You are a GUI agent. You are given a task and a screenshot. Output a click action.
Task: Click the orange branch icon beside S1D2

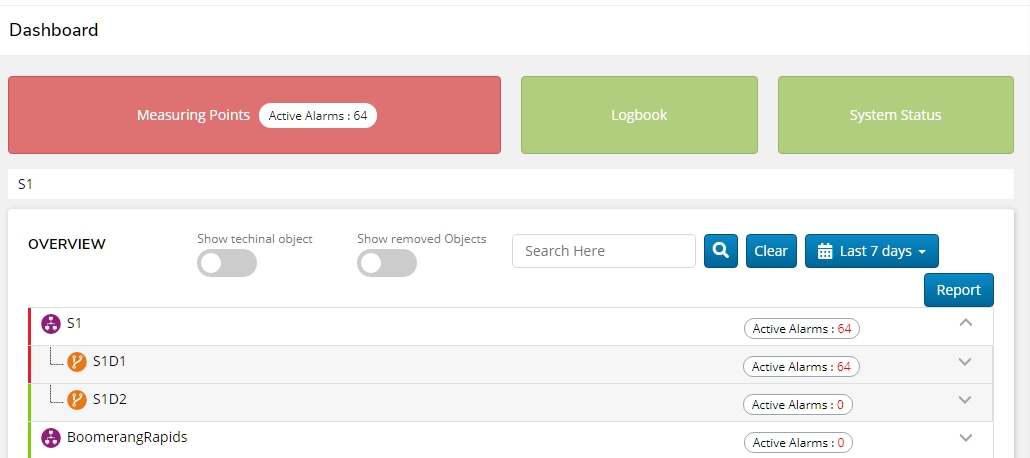click(x=77, y=400)
